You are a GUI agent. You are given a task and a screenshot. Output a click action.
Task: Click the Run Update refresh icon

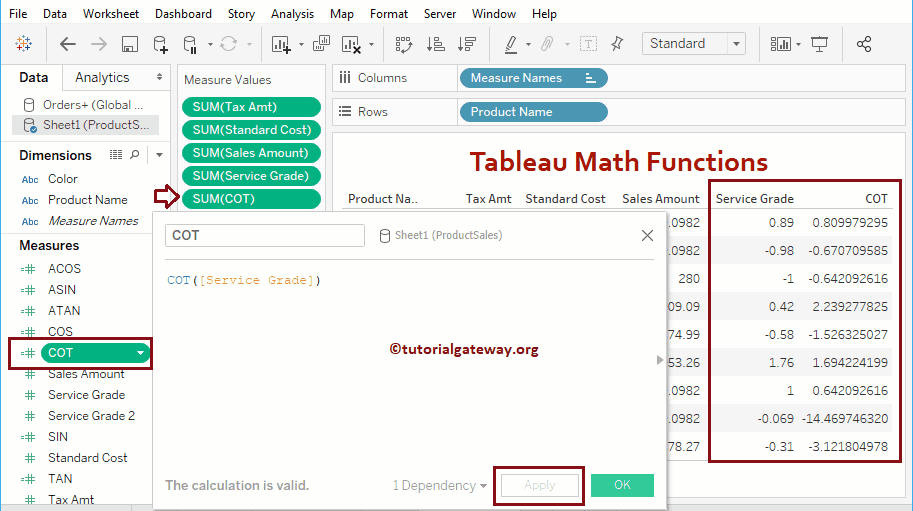coord(228,44)
